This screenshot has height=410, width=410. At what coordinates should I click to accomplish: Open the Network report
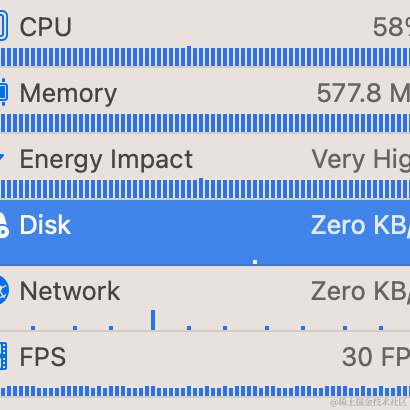click(x=205, y=298)
